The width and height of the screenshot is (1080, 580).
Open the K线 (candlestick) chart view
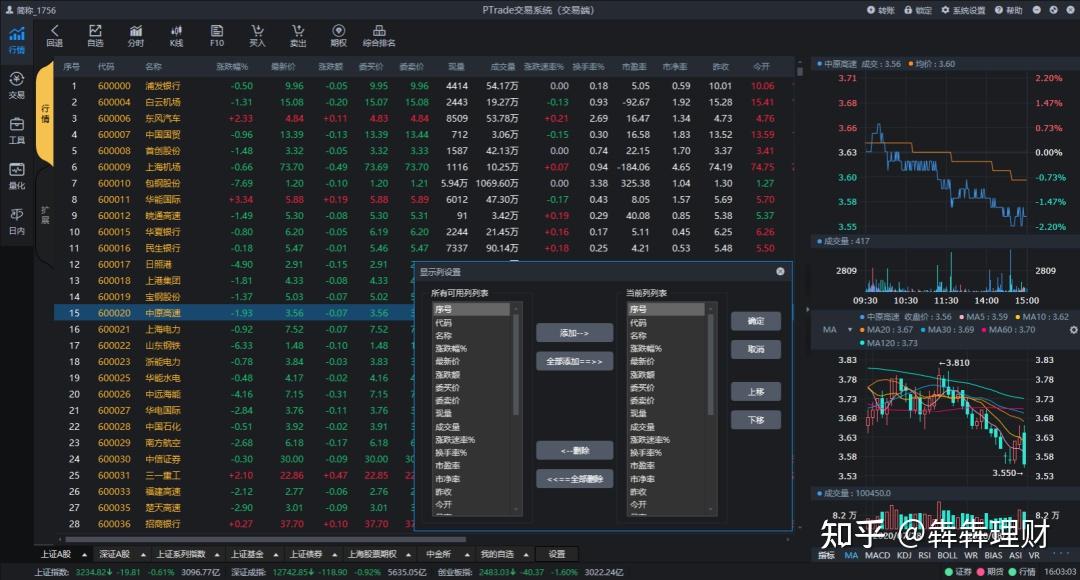(176, 35)
